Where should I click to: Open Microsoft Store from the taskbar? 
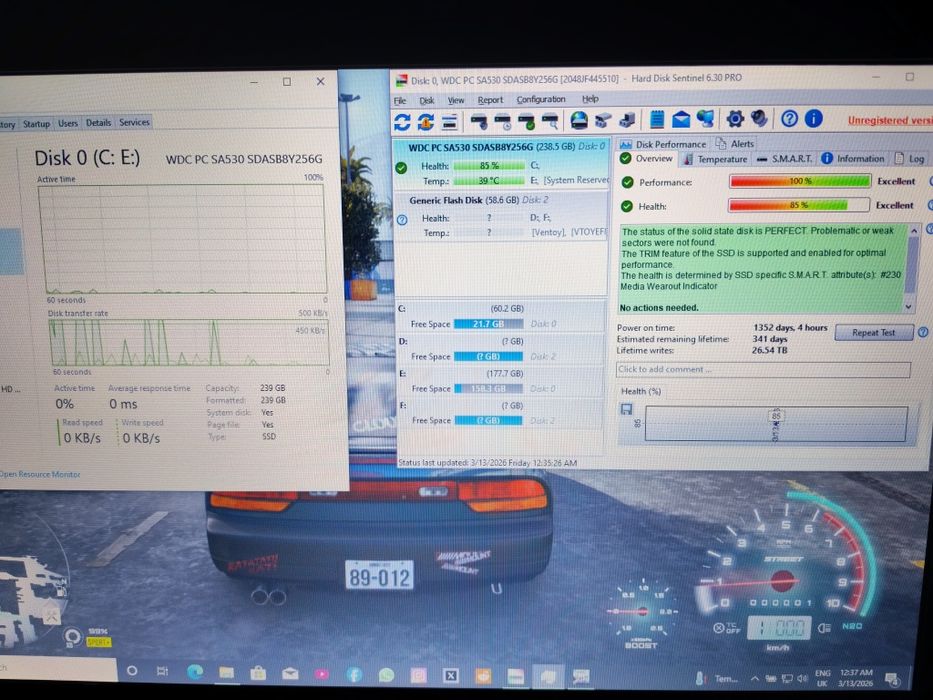coord(258,673)
